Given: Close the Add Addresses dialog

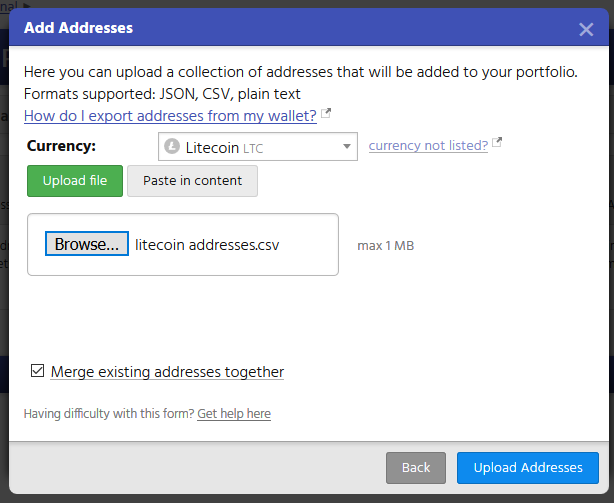Looking at the screenshot, I should pyautogui.click(x=586, y=29).
